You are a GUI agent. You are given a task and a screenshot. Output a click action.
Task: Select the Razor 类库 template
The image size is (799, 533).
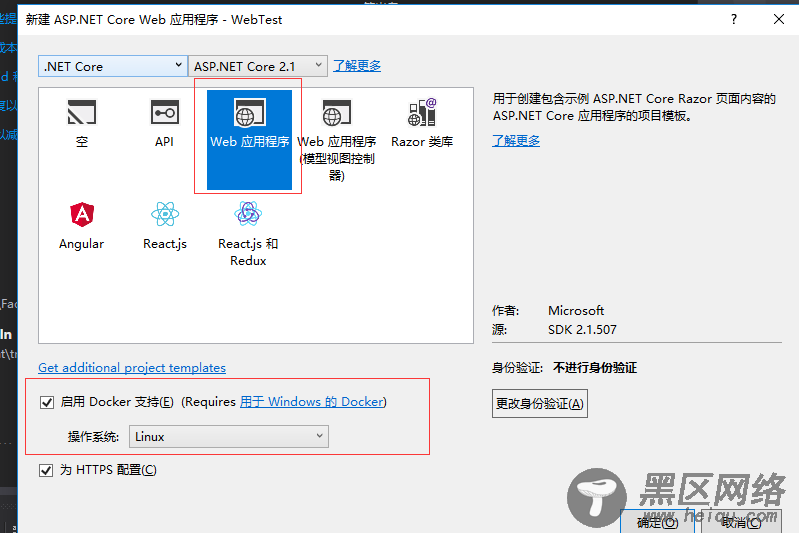pyautogui.click(x=422, y=124)
